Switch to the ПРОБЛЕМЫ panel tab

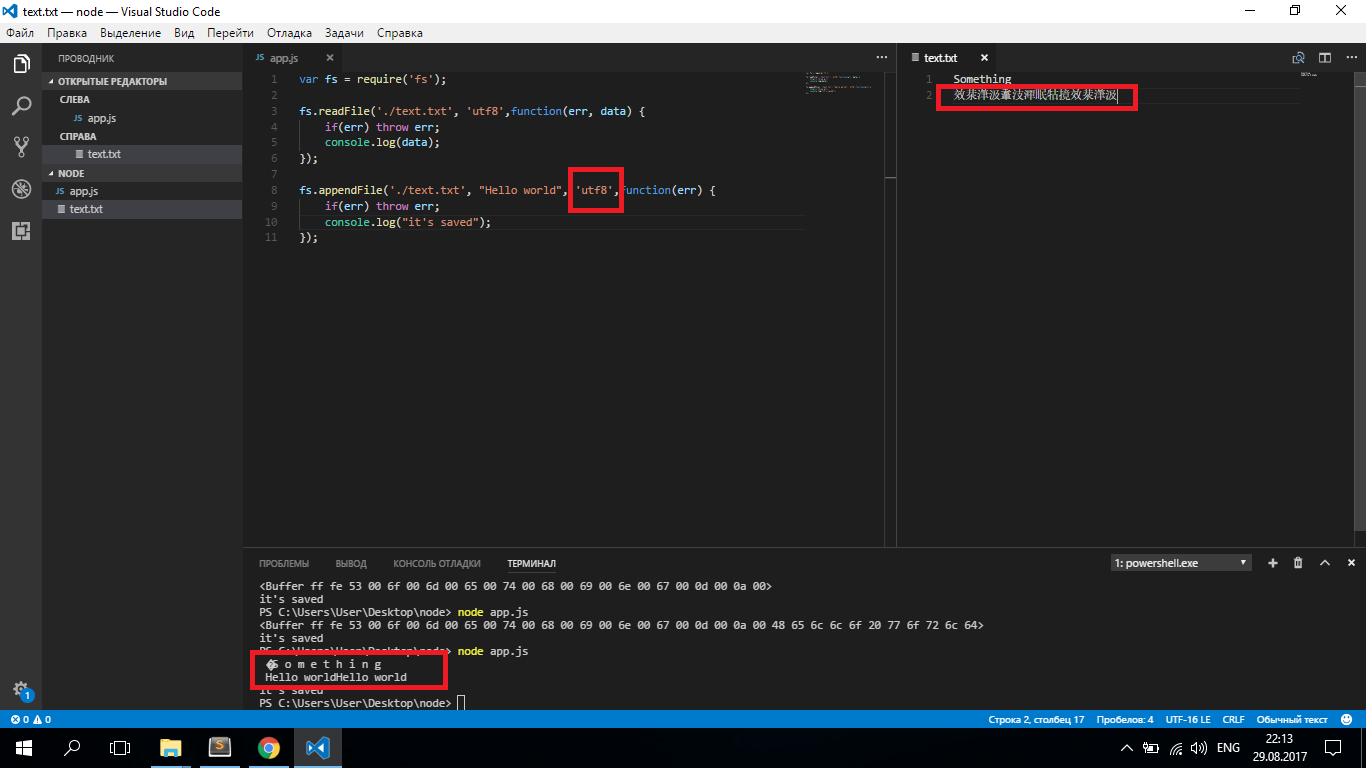(284, 564)
